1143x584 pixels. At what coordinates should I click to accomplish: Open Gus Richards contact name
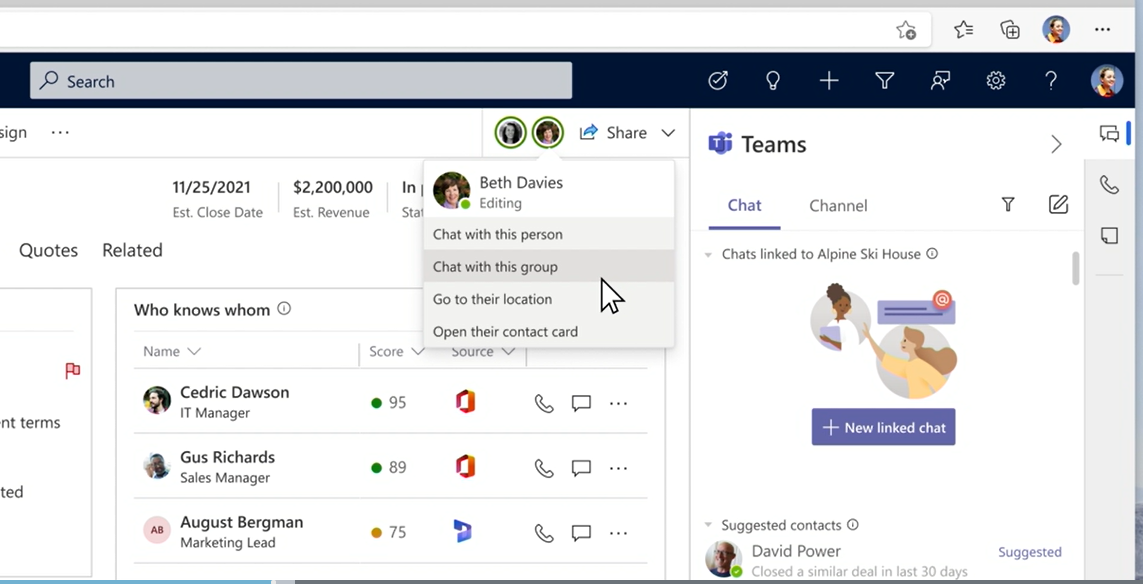227,457
